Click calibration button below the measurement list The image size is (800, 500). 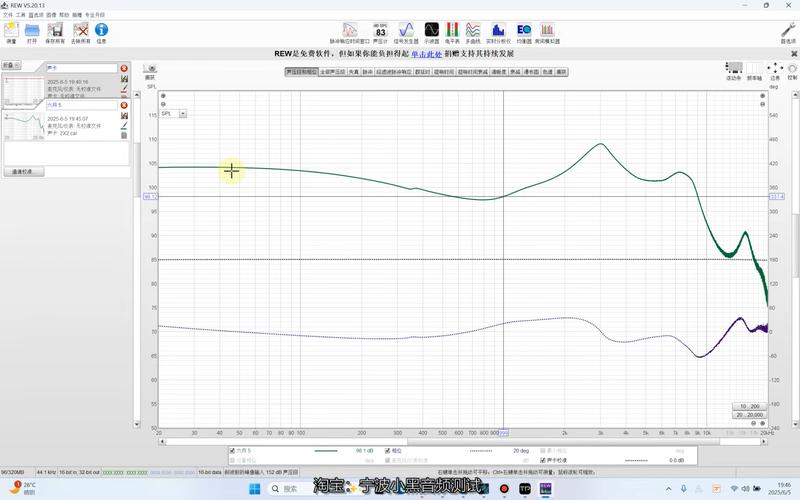[x=24, y=172]
